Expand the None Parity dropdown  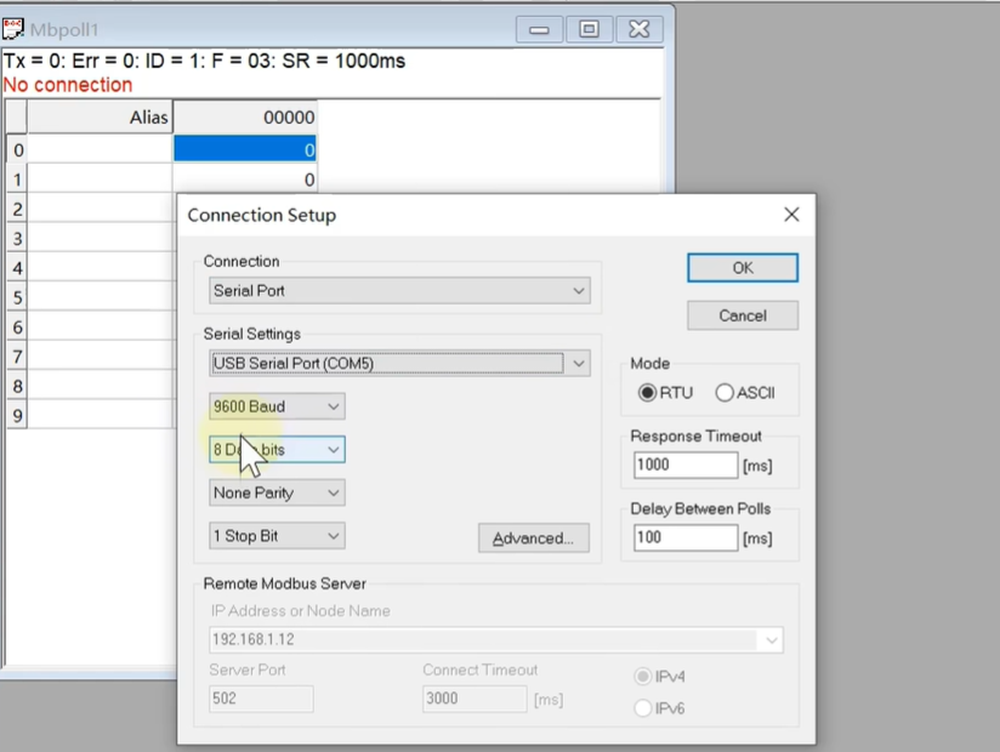pos(277,493)
